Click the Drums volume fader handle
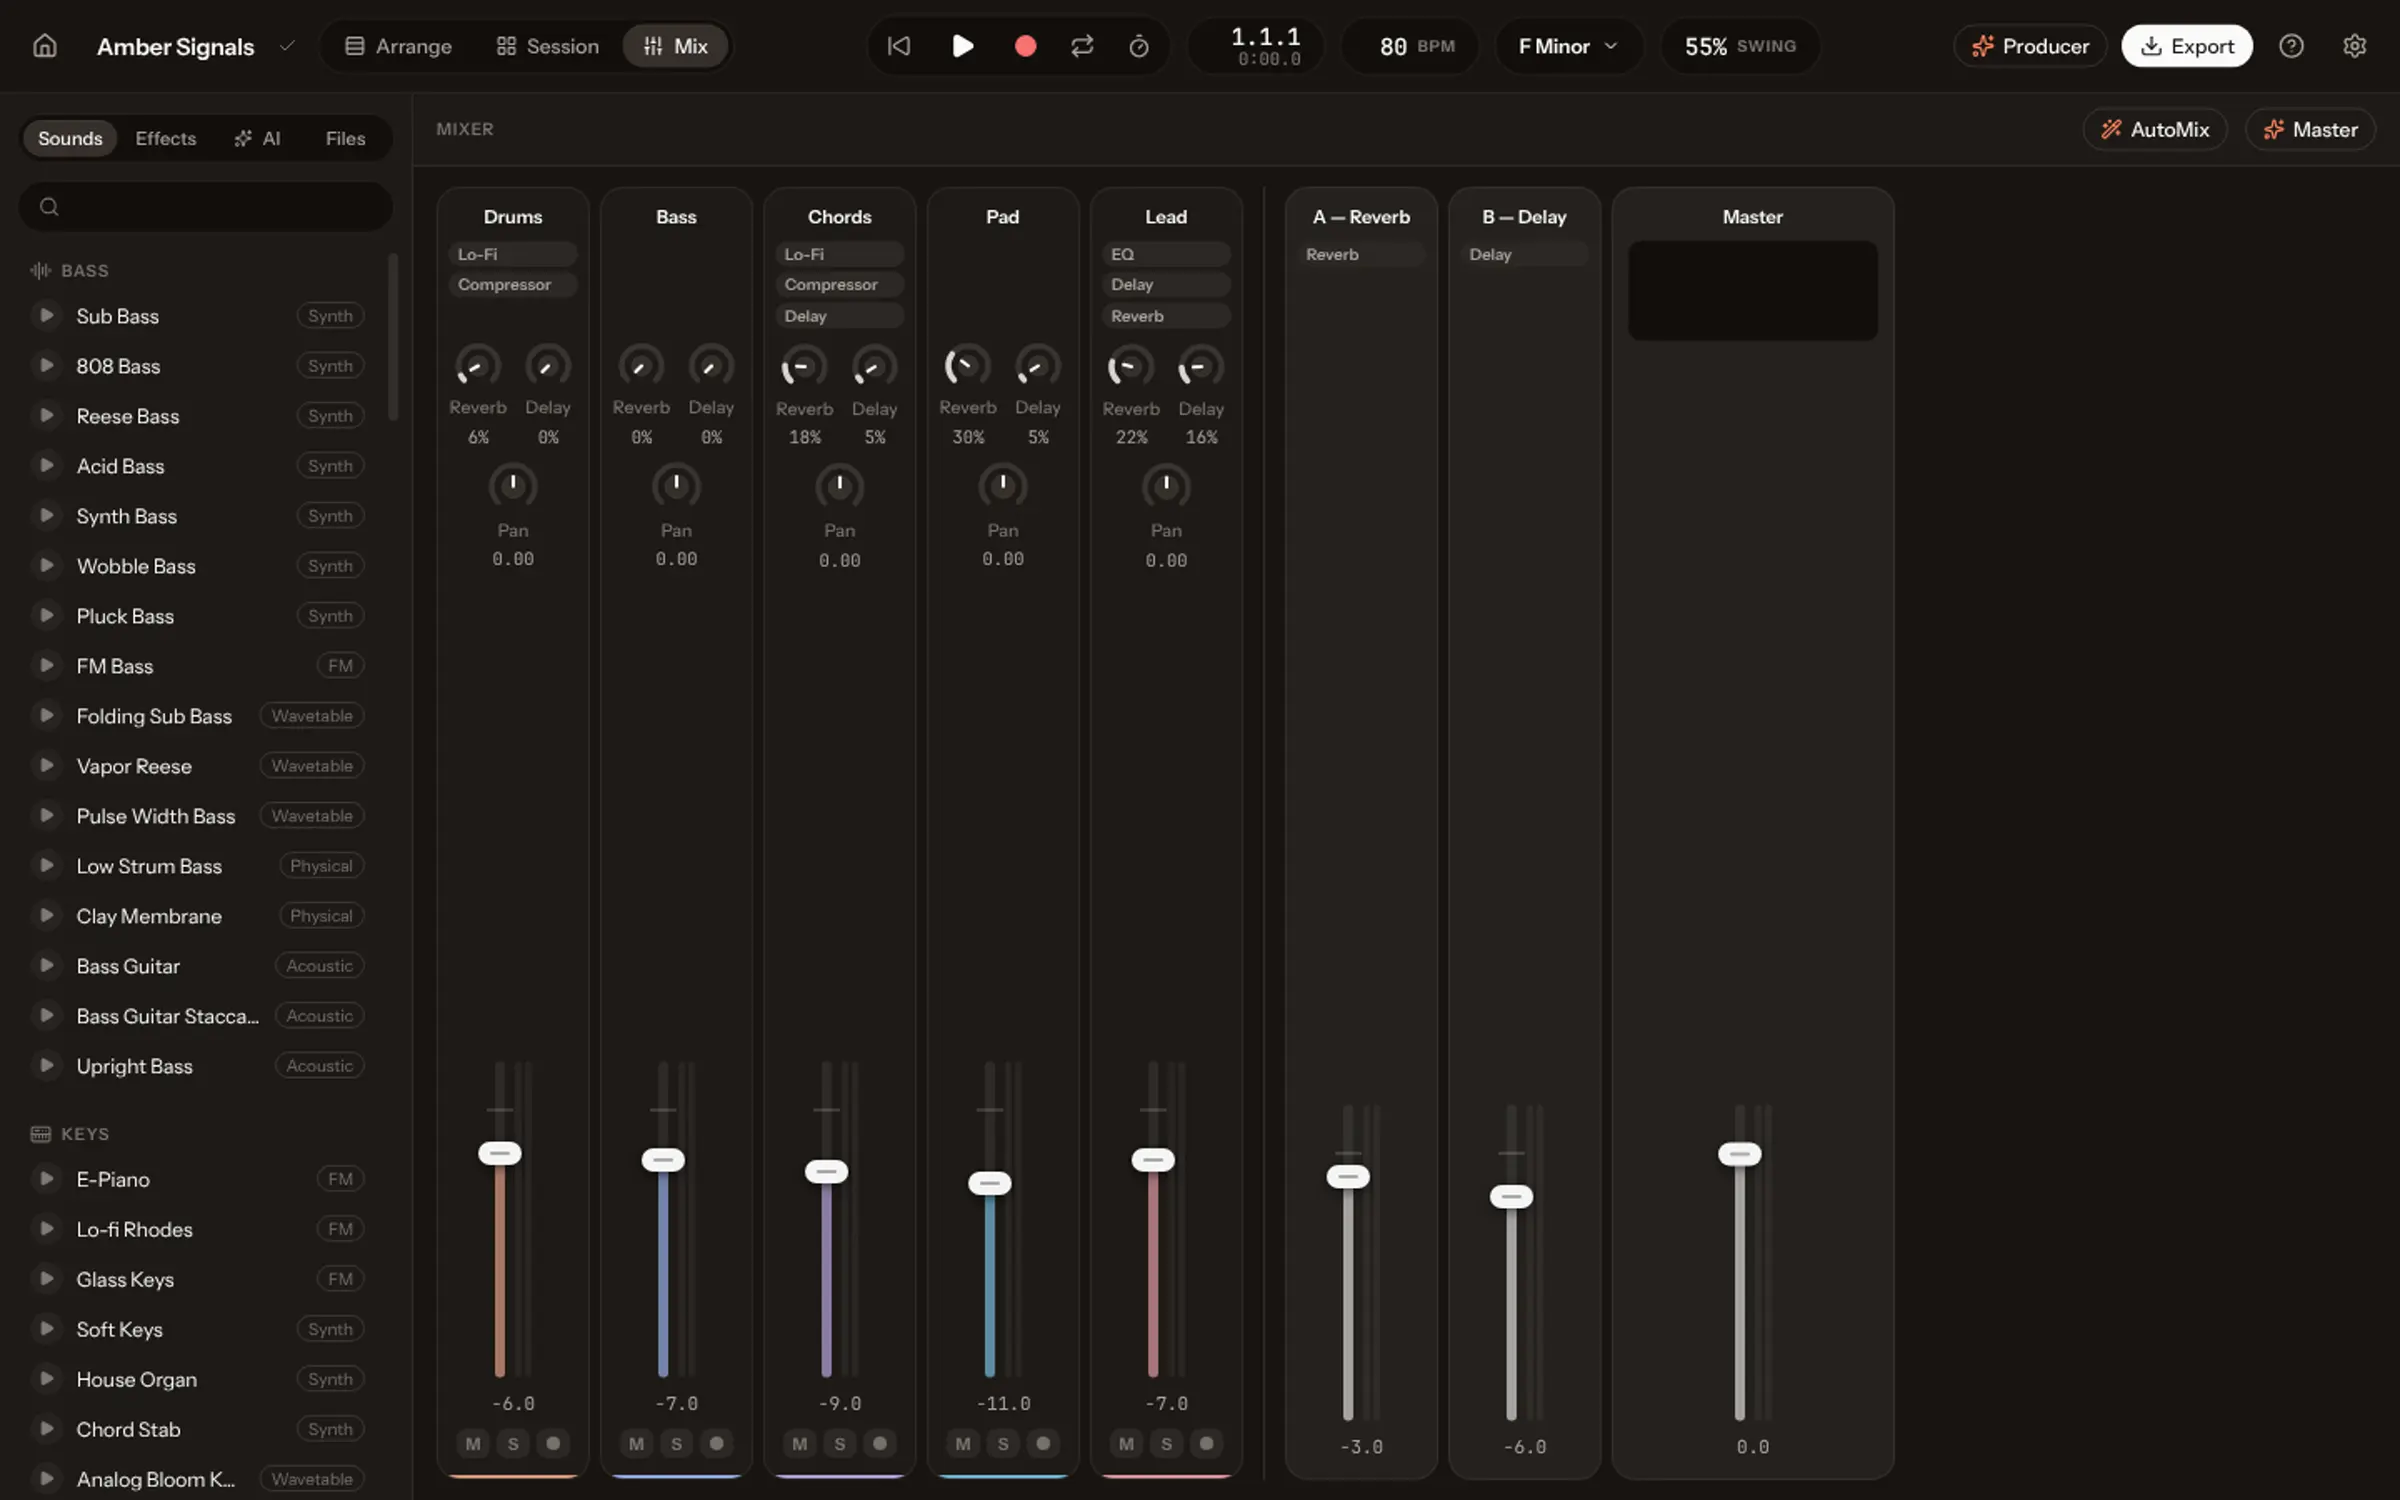2400x1500 pixels. 500,1153
